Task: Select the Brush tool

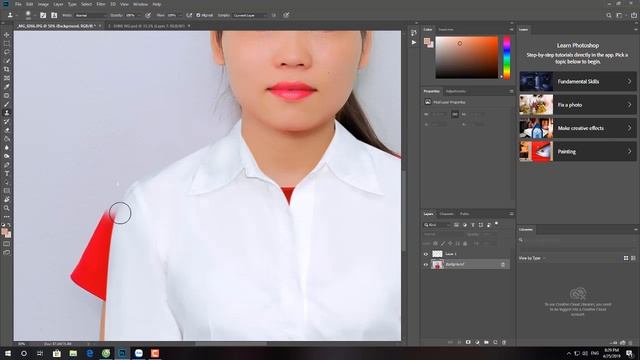Action: (x=7, y=104)
